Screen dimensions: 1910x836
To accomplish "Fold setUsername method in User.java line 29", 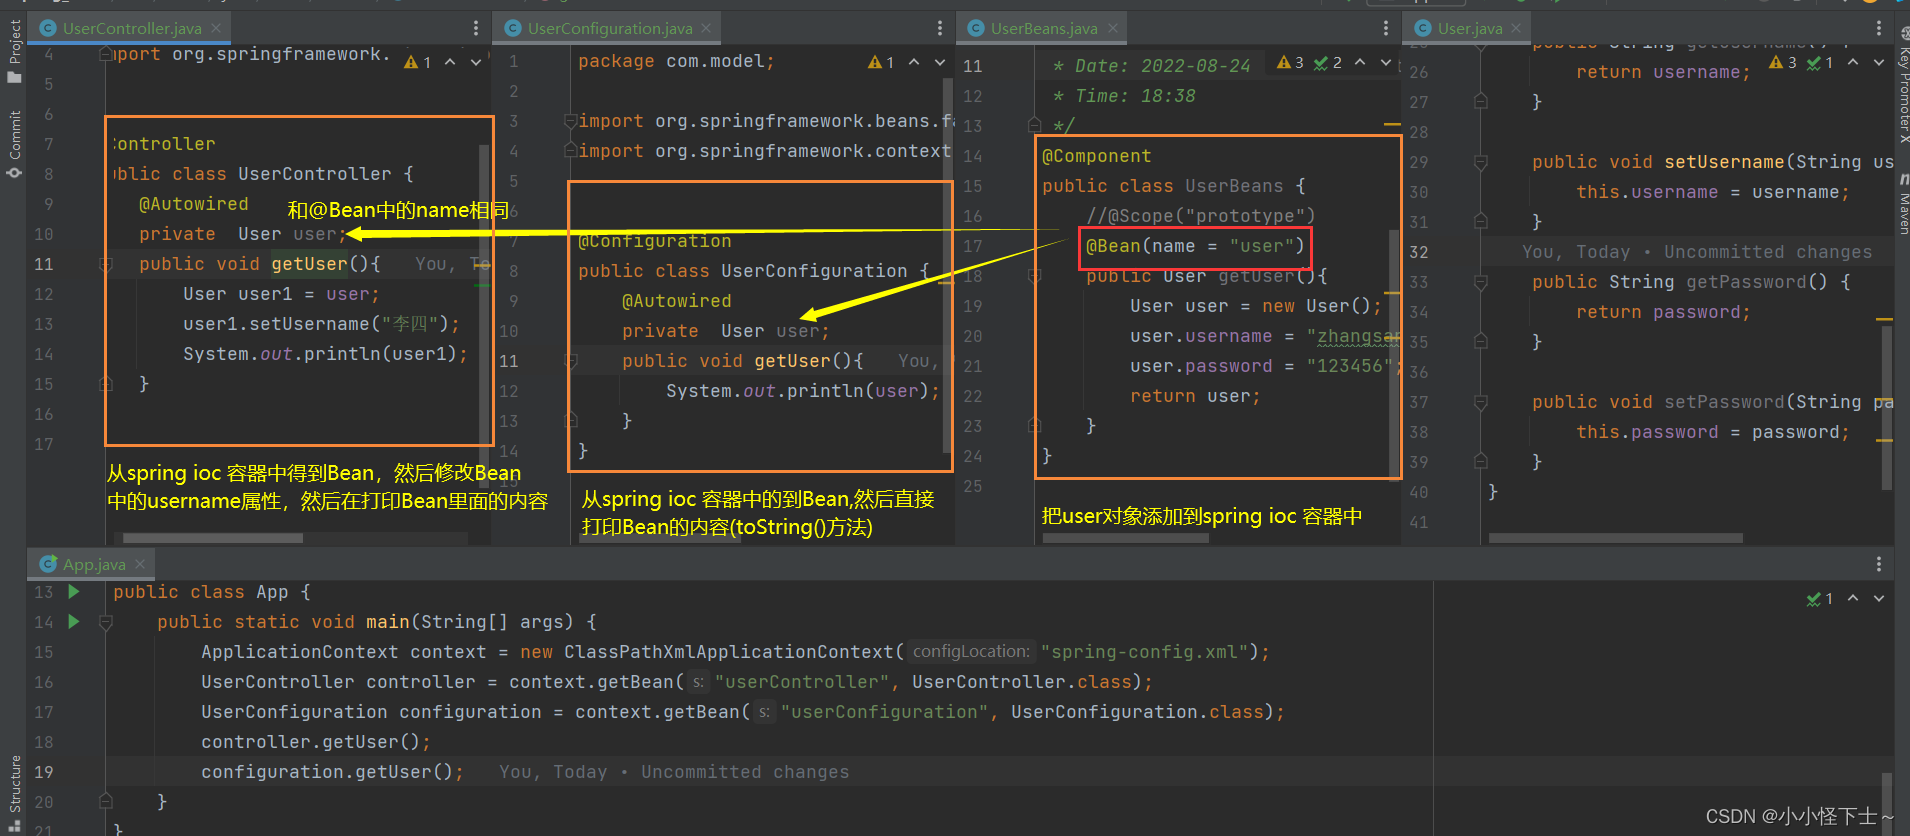I will [1481, 162].
